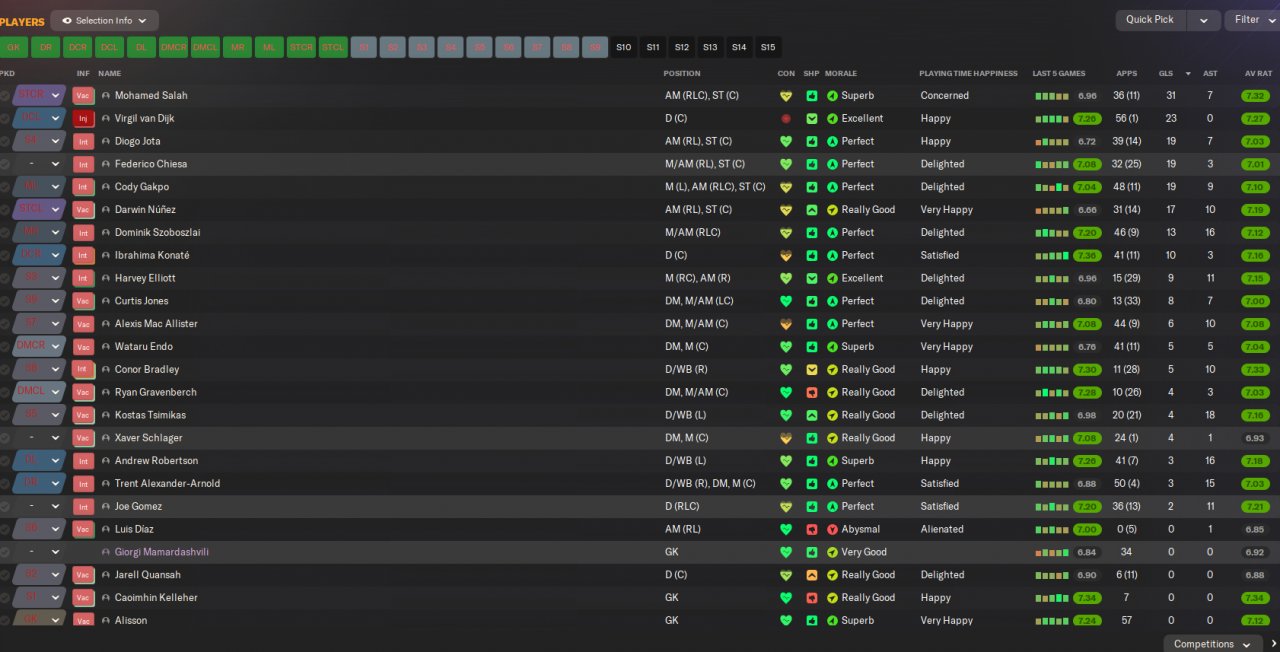Viewport: 1280px width, 652px height.
Task: Click Ibrahima Konaté's 7.36 last-game rating badge
Action: 1087,256
